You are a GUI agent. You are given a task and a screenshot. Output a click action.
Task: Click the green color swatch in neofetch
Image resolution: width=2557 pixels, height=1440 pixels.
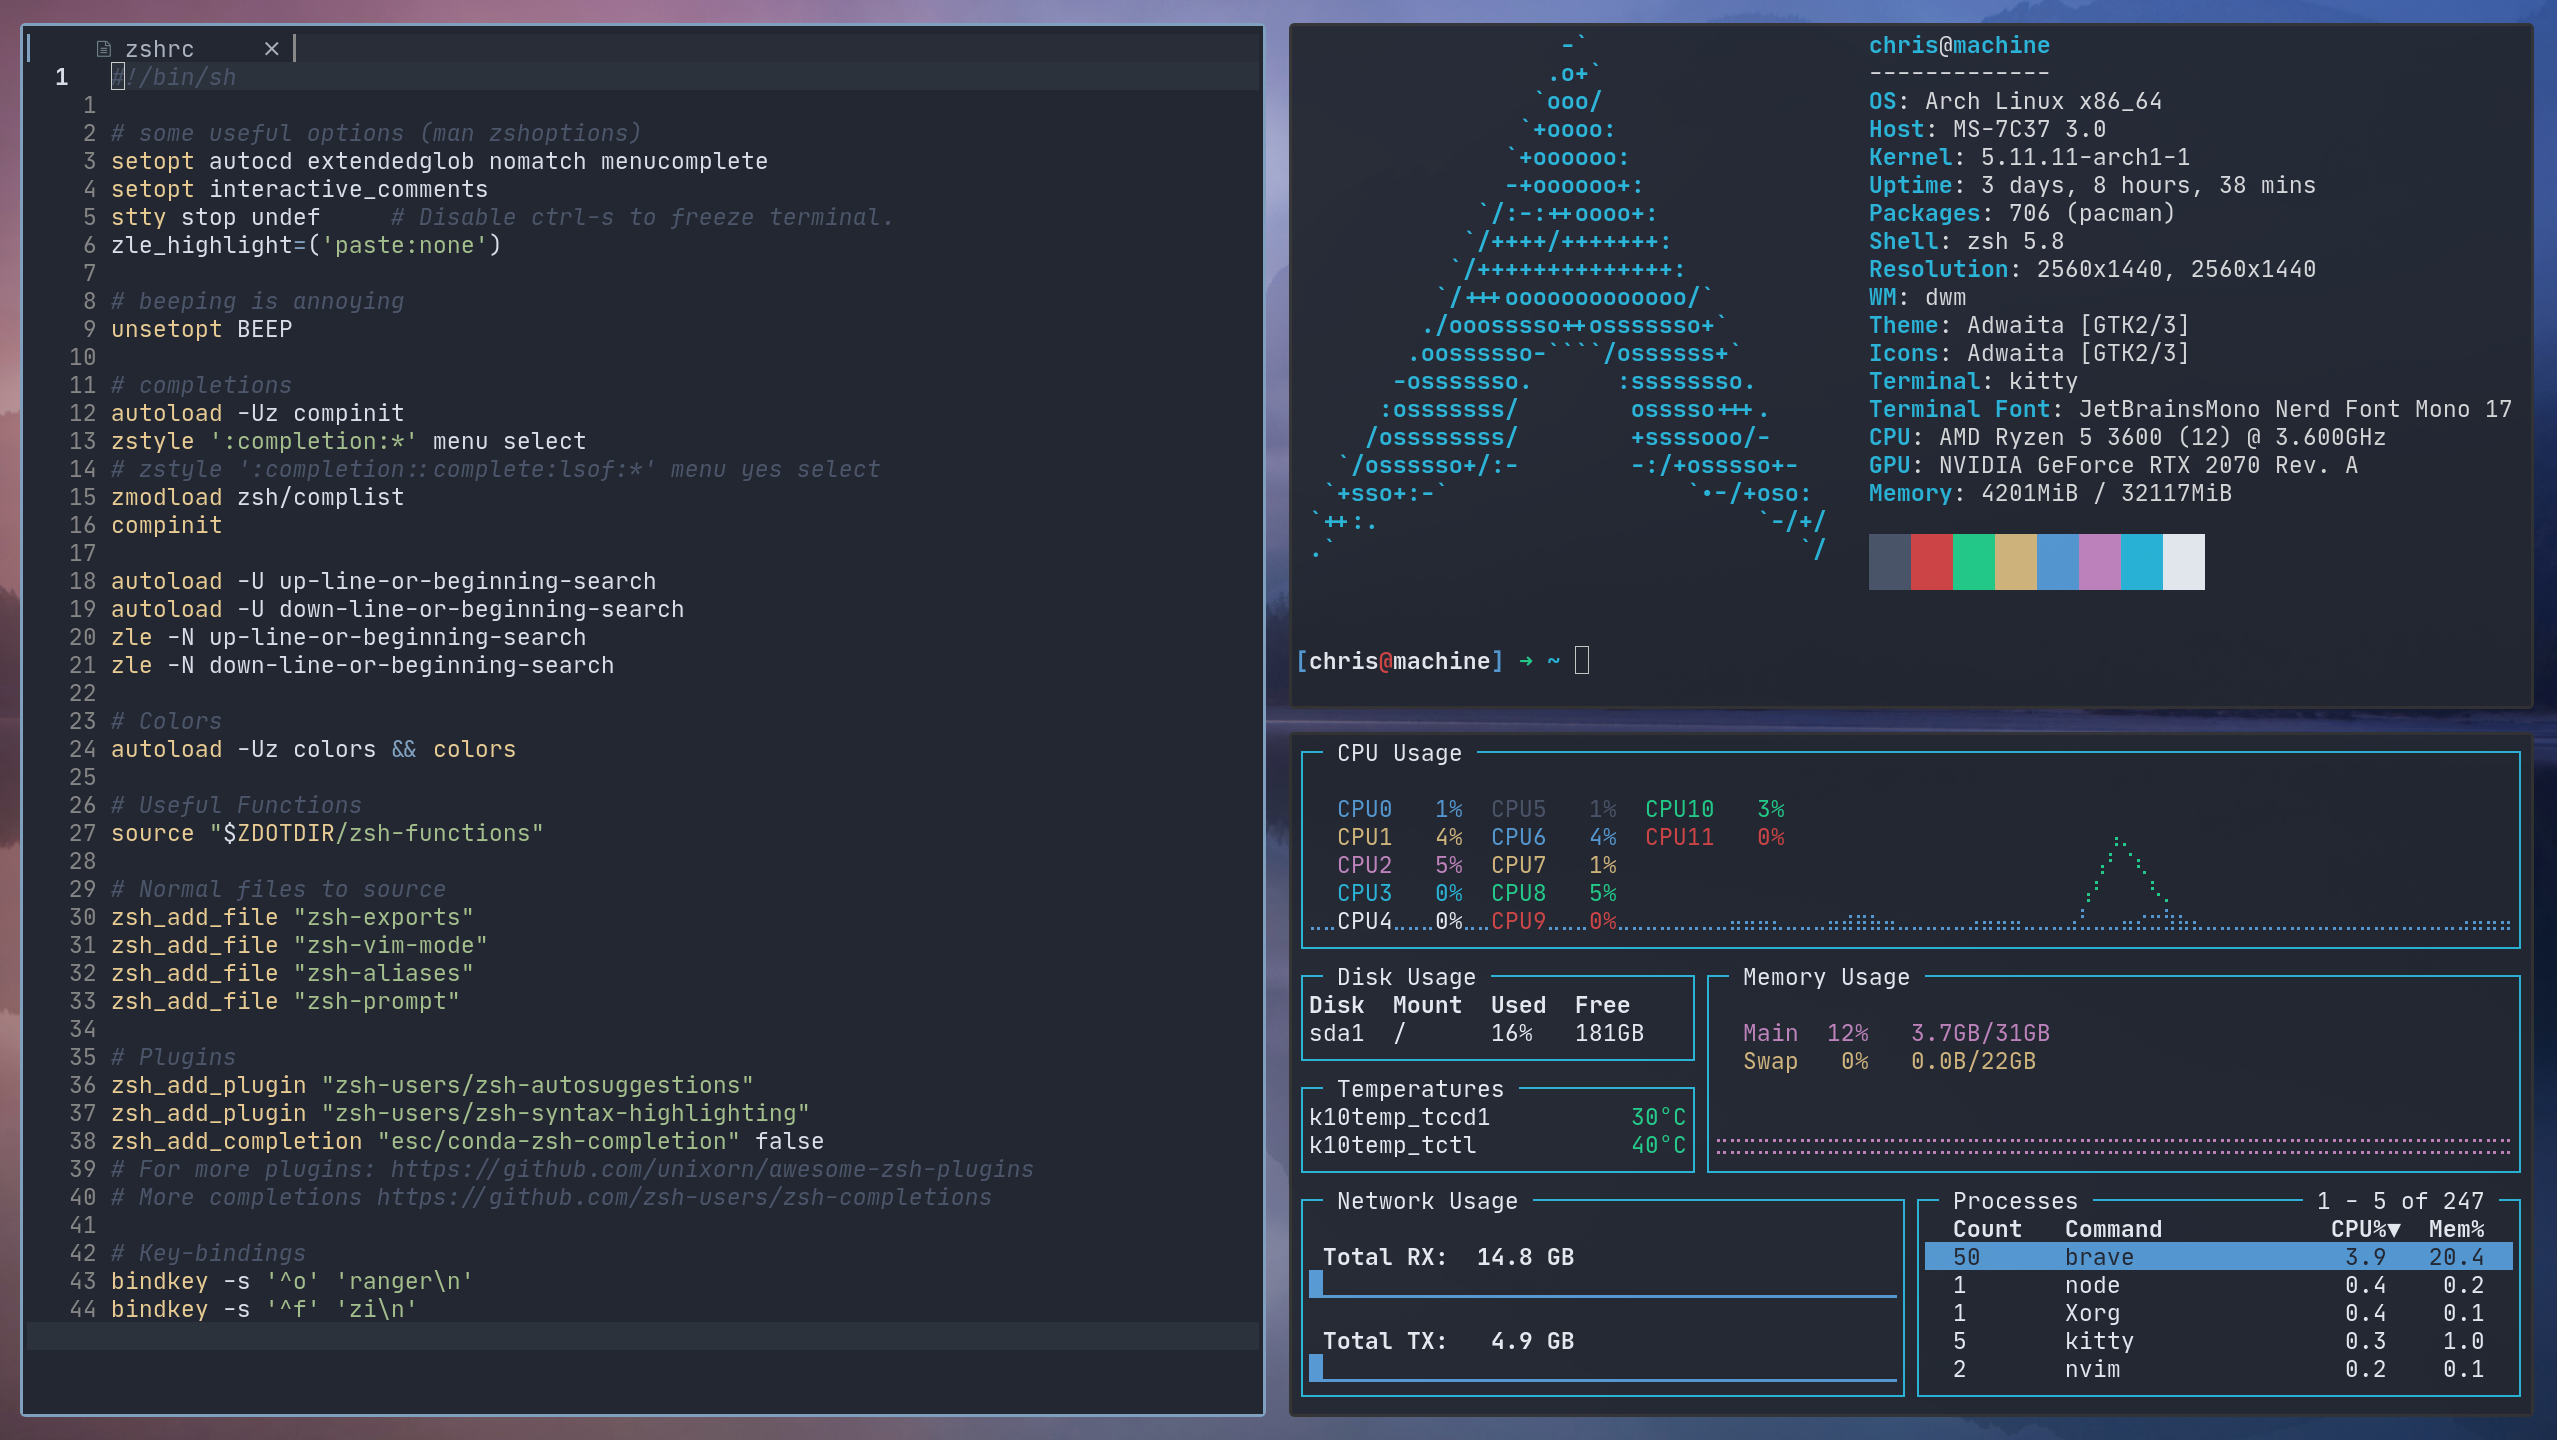[1973, 561]
